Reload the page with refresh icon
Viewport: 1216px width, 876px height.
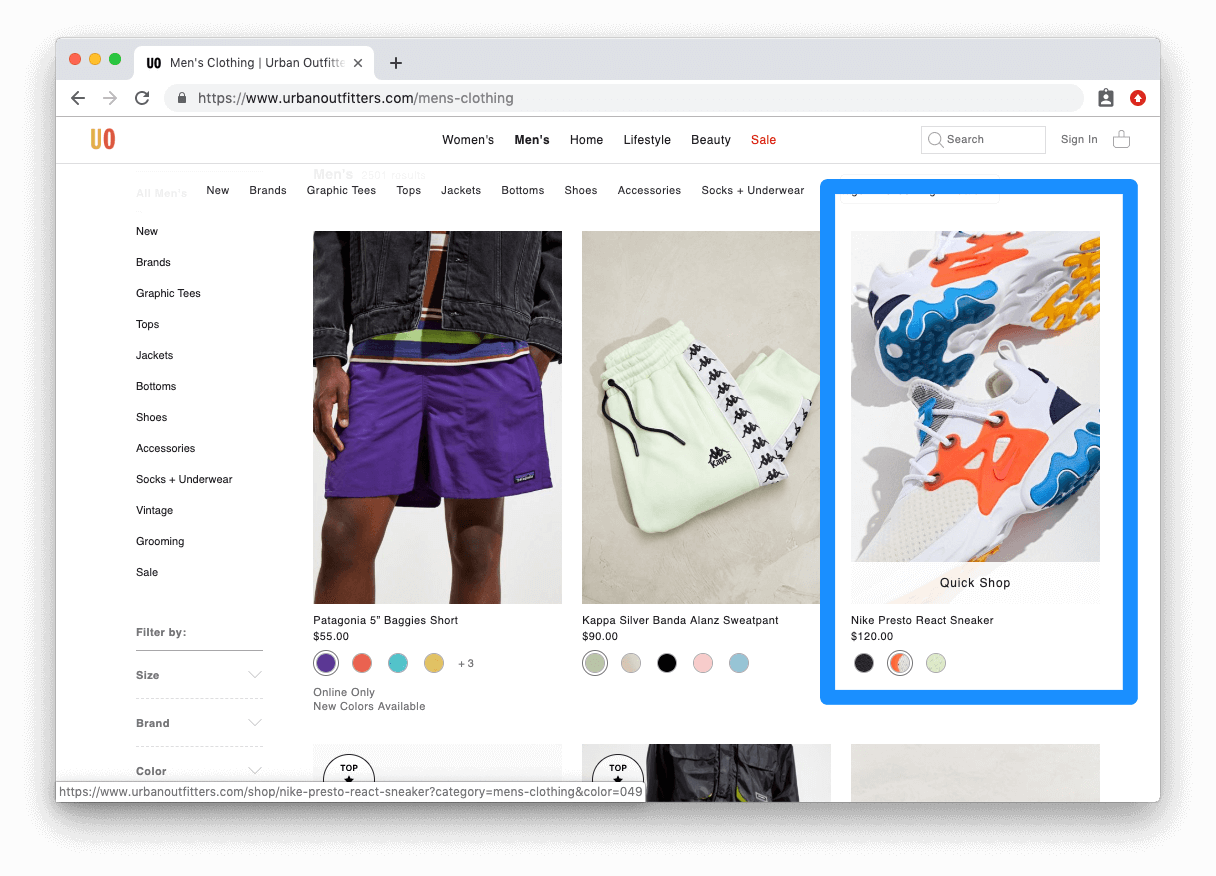coord(142,98)
